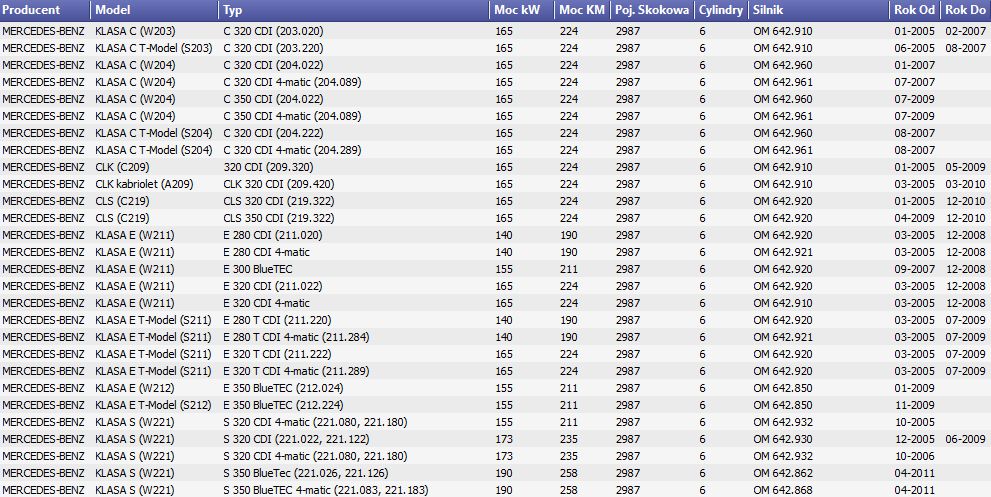
Task: Sort by the Poj. Skokowa column header
Action: (652, 10)
